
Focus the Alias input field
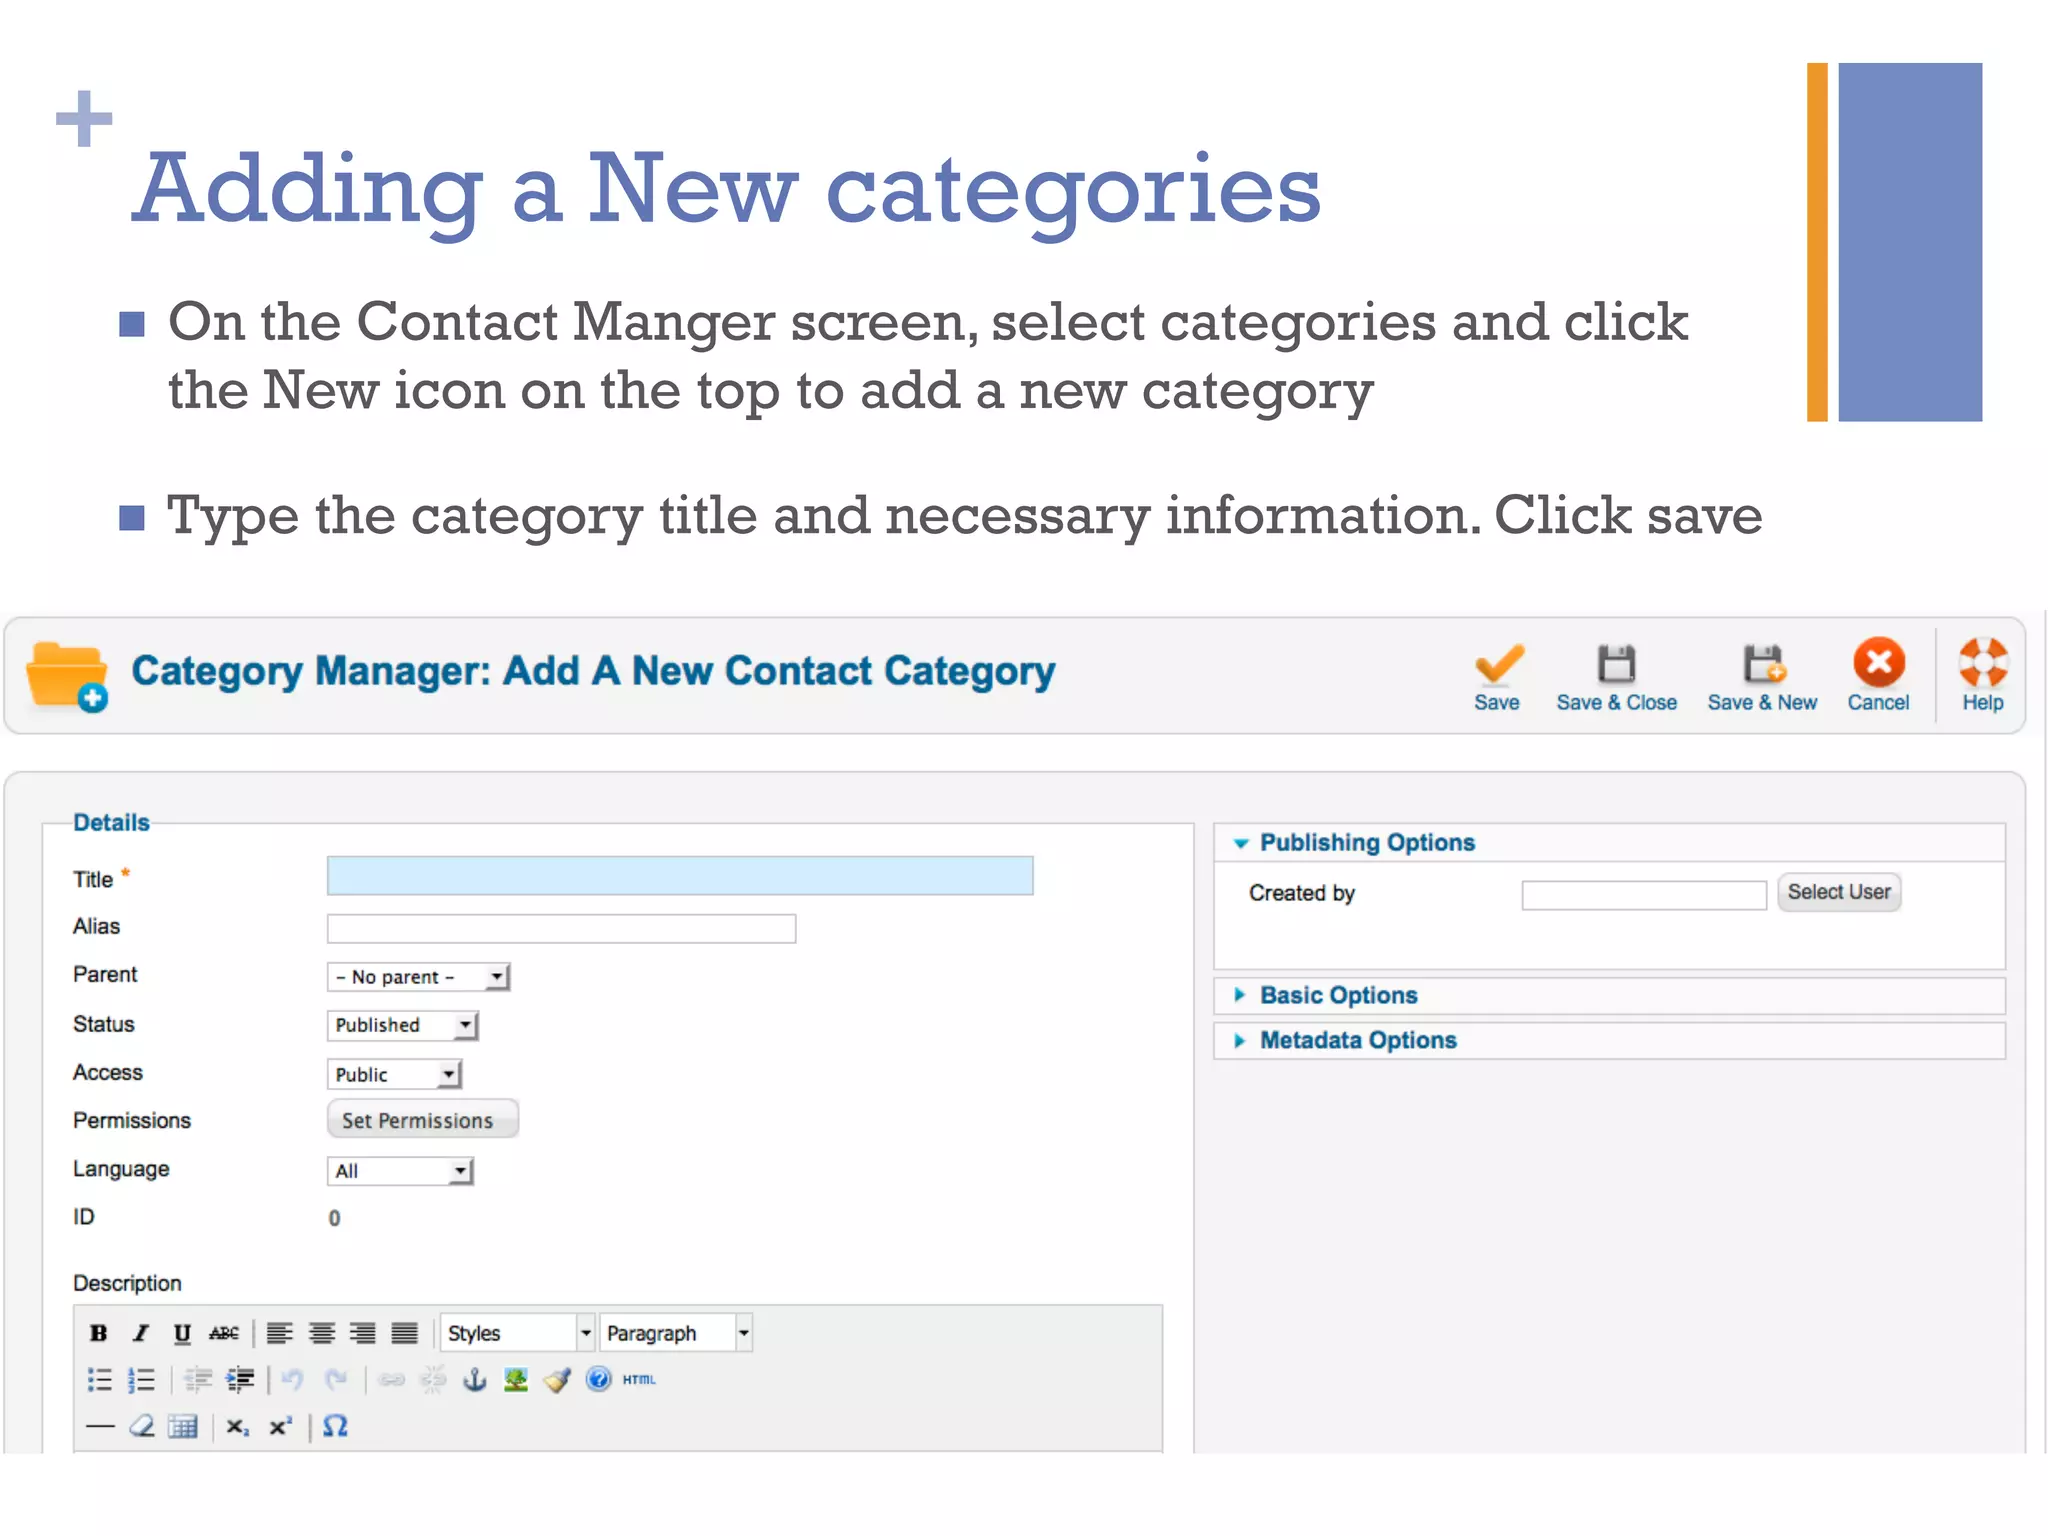click(x=561, y=928)
